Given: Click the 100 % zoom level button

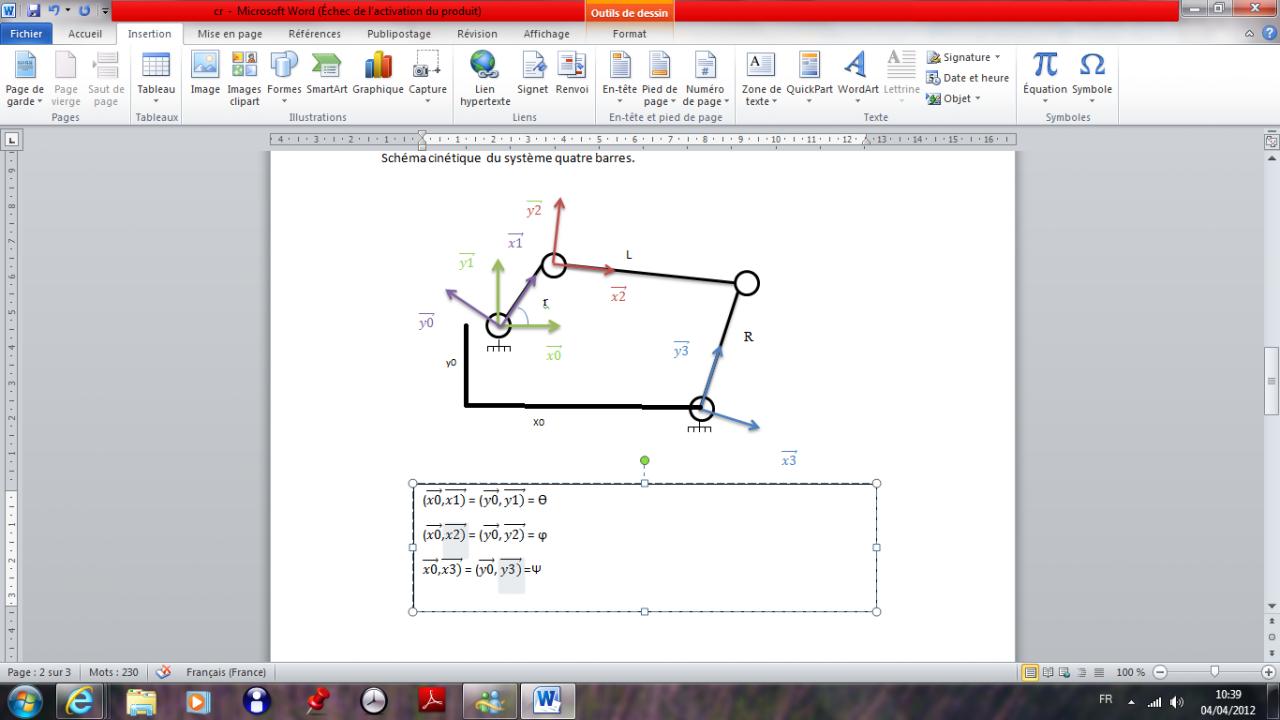Looking at the screenshot, I should click(1130, 672).
